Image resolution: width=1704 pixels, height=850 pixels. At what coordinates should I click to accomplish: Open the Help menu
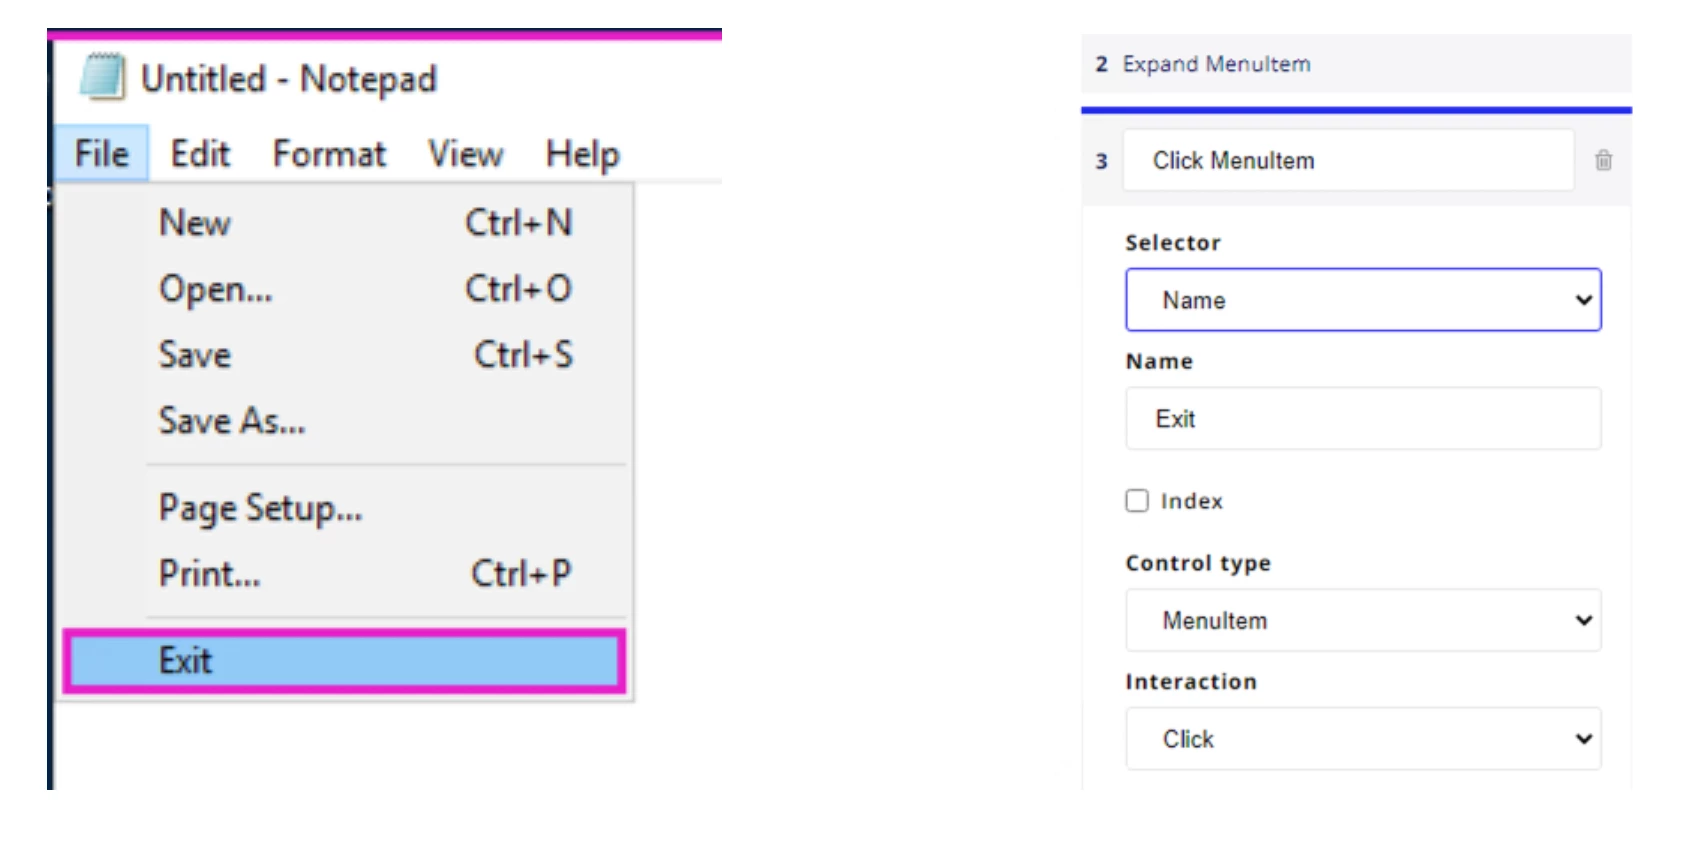click(582, 154)
